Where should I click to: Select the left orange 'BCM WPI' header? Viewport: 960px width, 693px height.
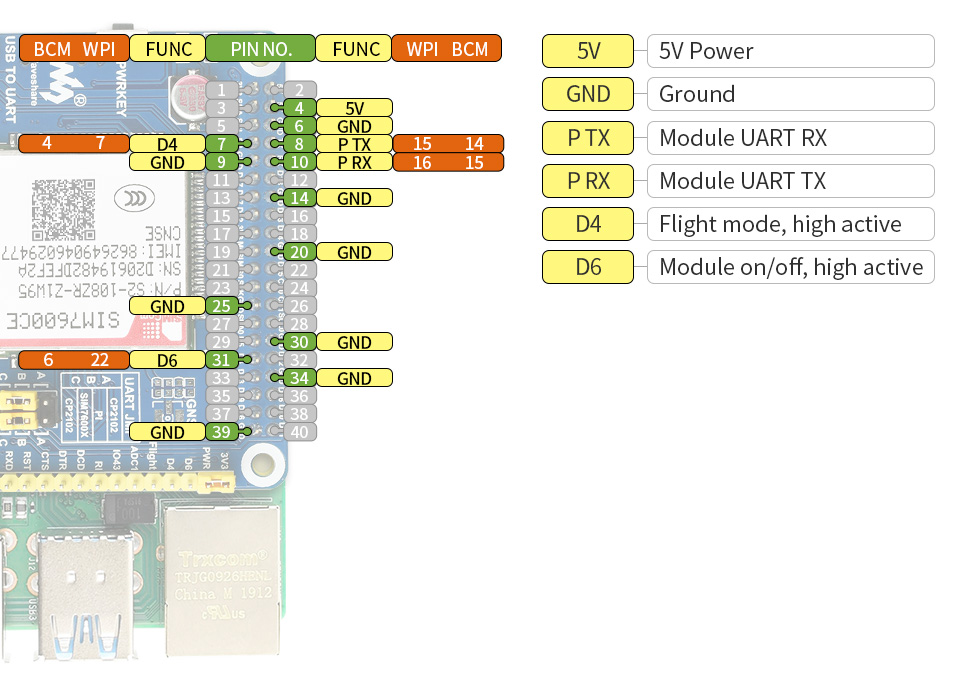click(x=74, y=48)
